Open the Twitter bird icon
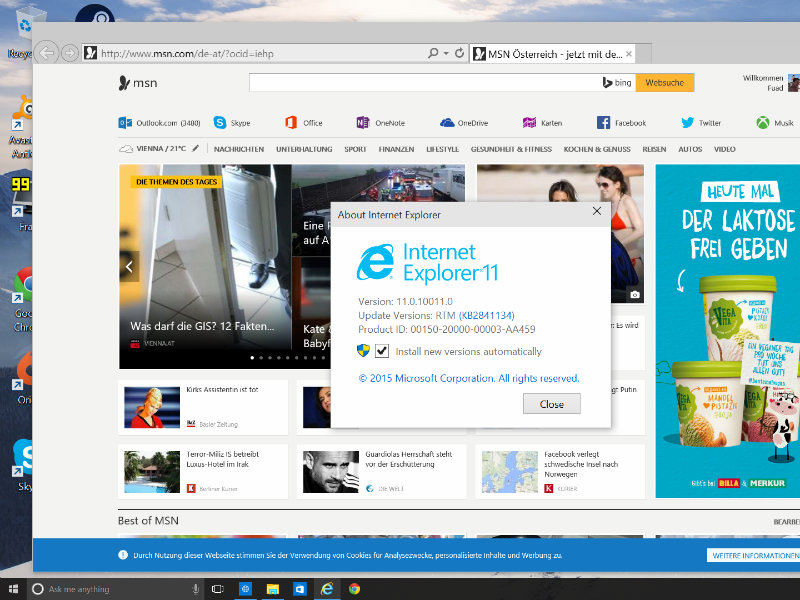Image resolution: width=800 pixels, height=600 pixels. (x=687, y=123)
